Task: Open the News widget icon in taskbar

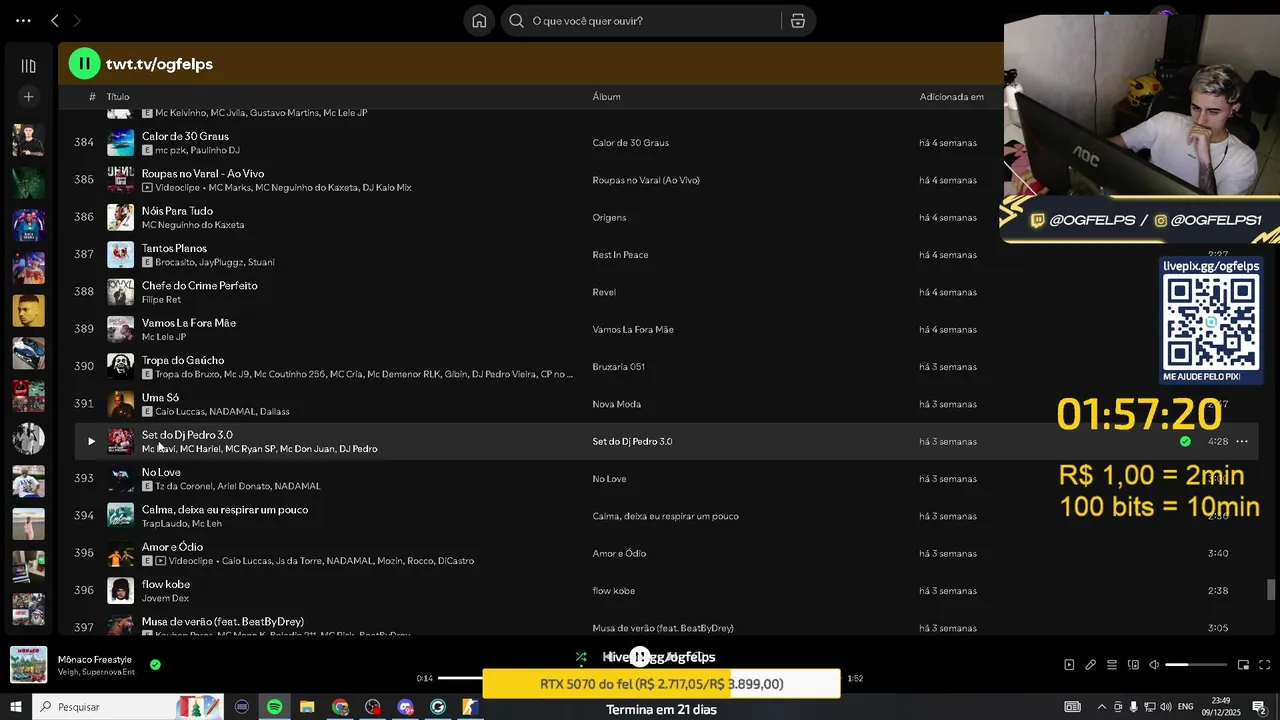Action: 1072,707
